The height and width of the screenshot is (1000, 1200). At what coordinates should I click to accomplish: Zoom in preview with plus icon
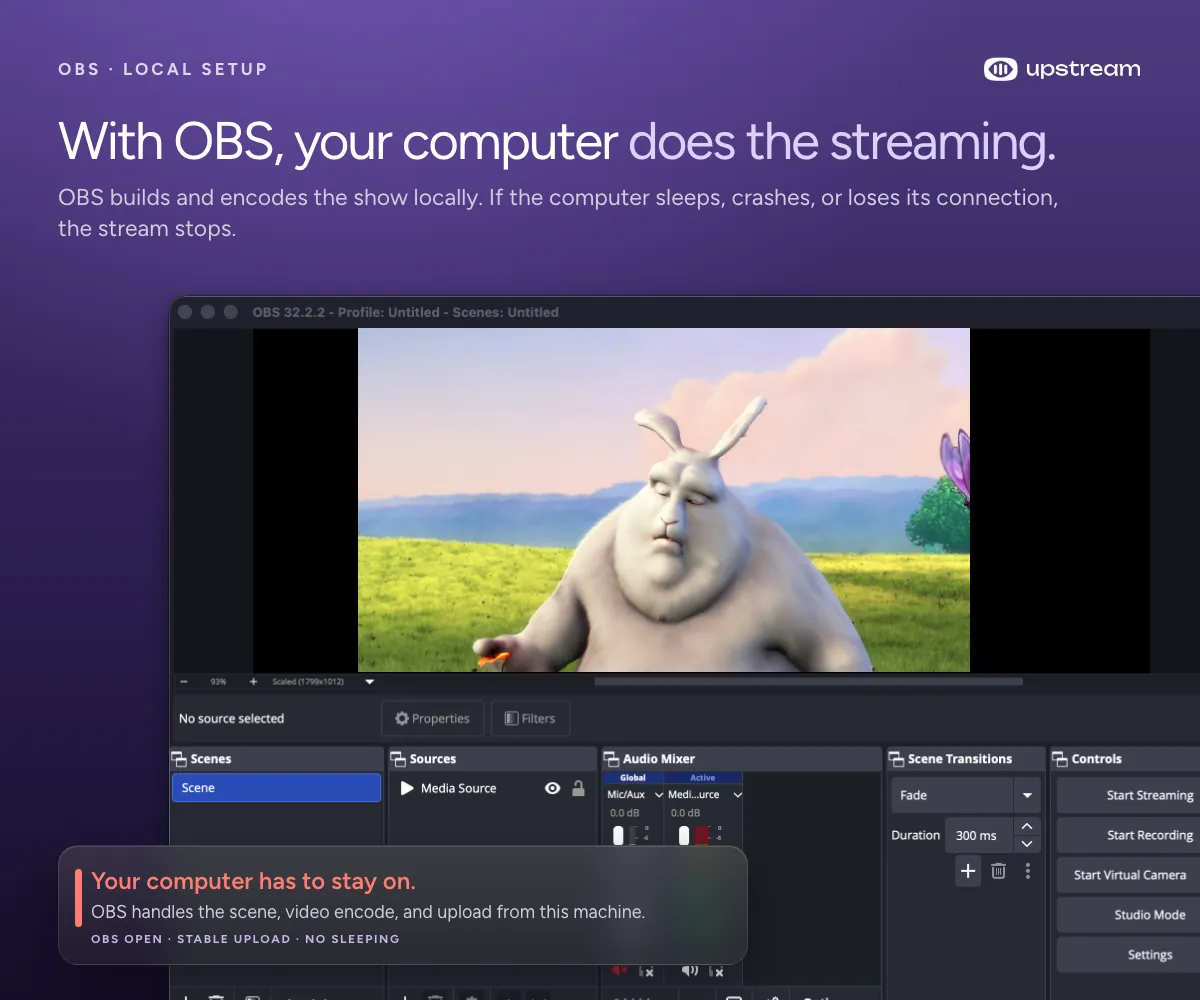[253, 681]
